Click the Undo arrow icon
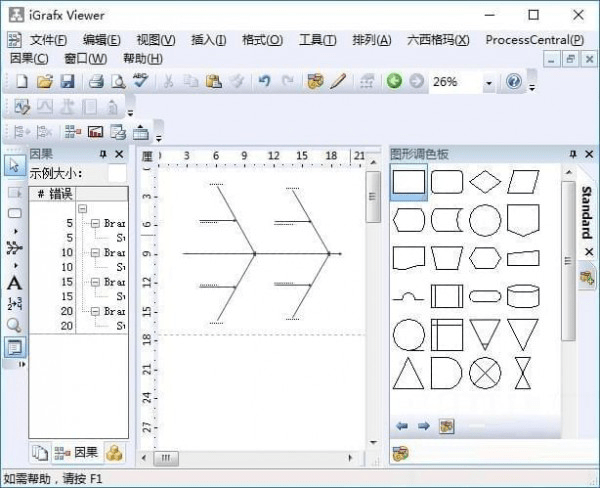This screenshot has height=488, width=600. click(264, 82)
